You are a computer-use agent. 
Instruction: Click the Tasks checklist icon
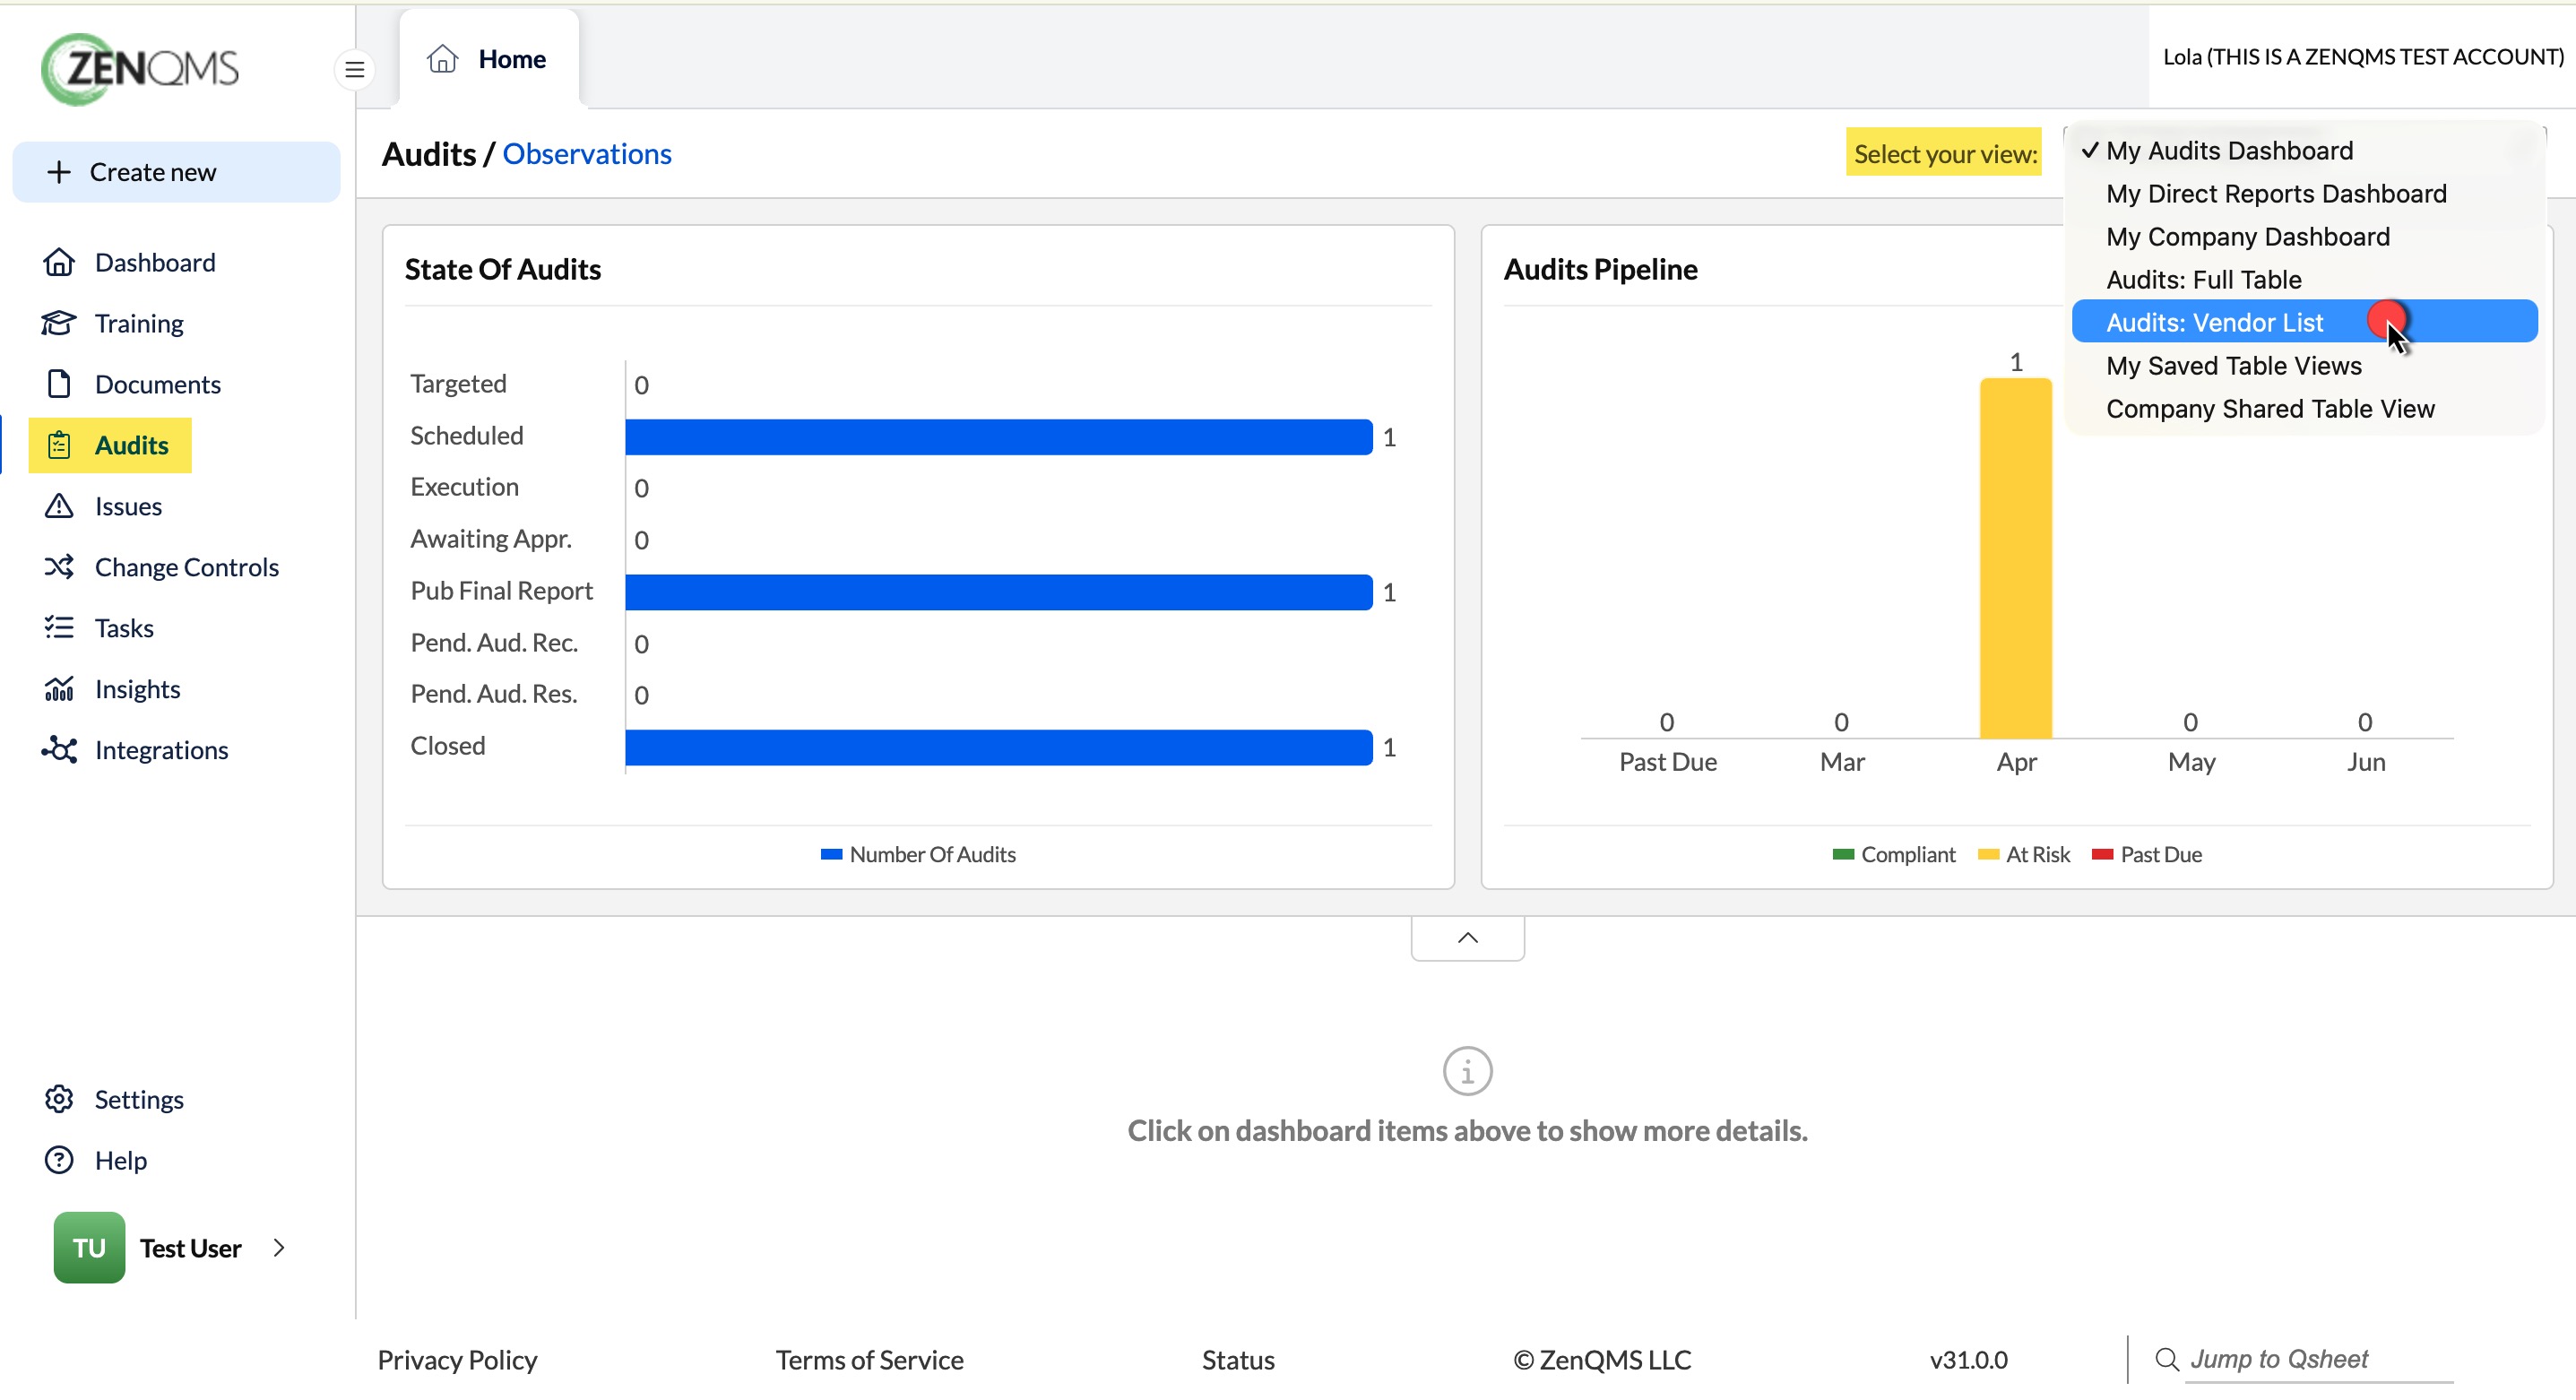pyautogui.click(x=59, y=628)
